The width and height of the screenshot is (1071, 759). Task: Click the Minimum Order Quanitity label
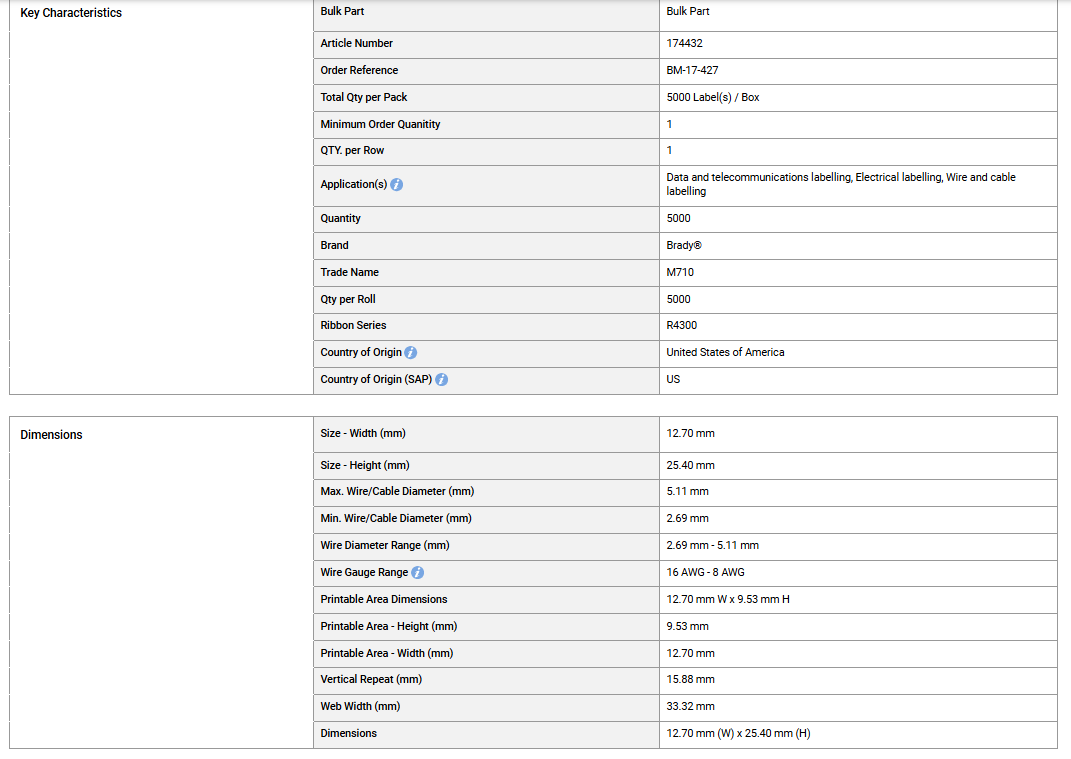pyautogui.click(x=380, y=124)
